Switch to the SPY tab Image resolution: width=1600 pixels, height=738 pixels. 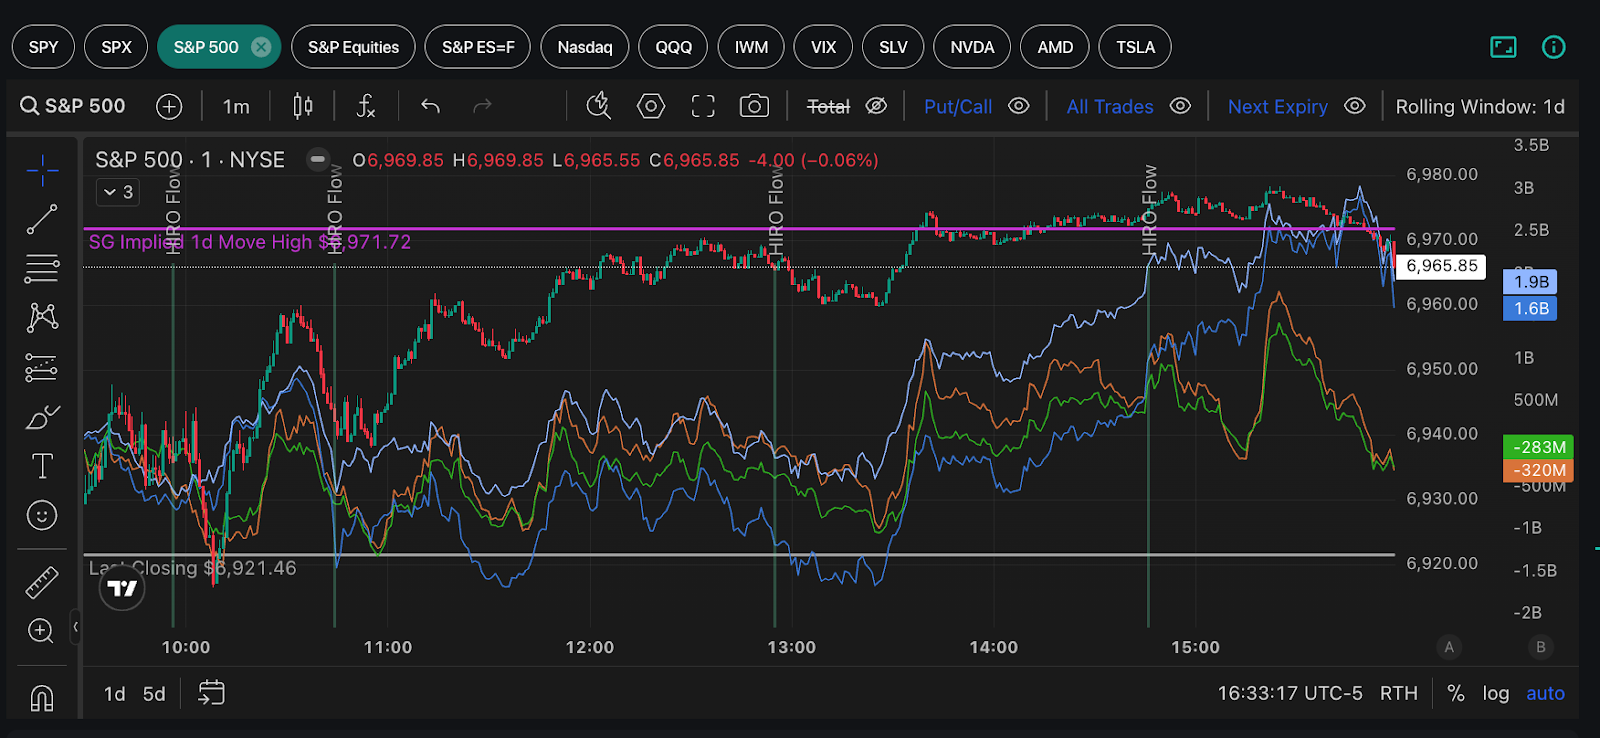[43, 47]
